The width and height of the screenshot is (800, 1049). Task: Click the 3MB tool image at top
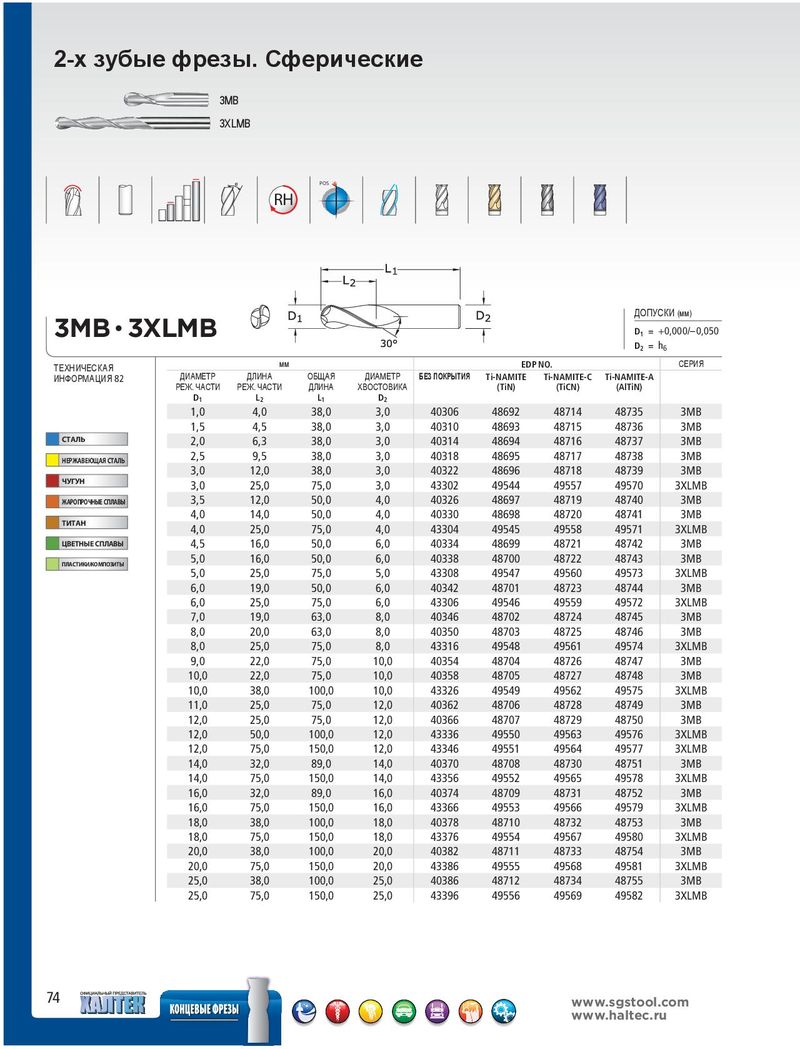tap(167, 100)
